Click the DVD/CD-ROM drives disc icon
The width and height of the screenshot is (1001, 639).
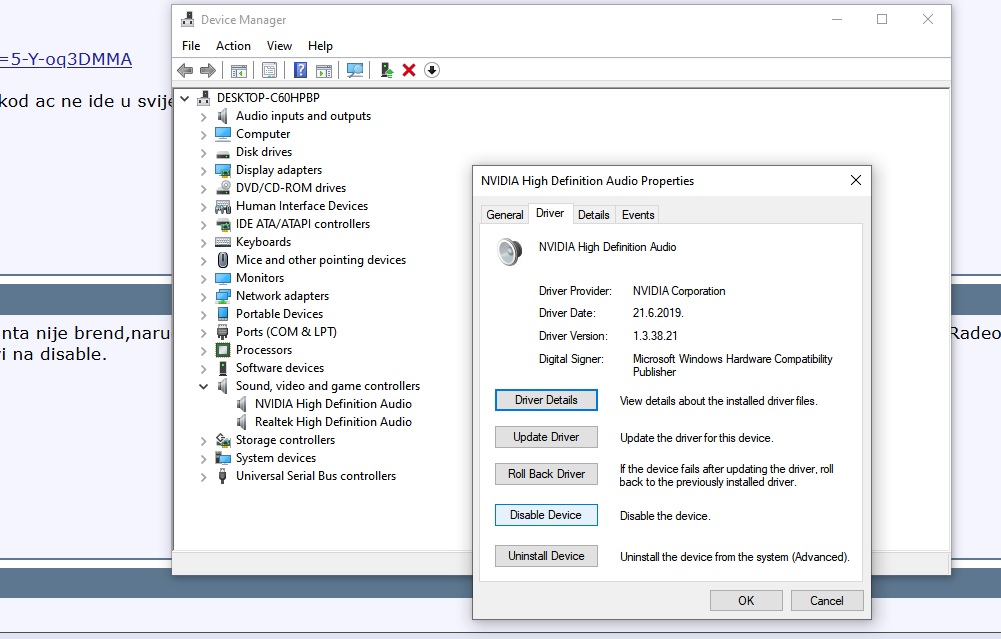(223, 188)
